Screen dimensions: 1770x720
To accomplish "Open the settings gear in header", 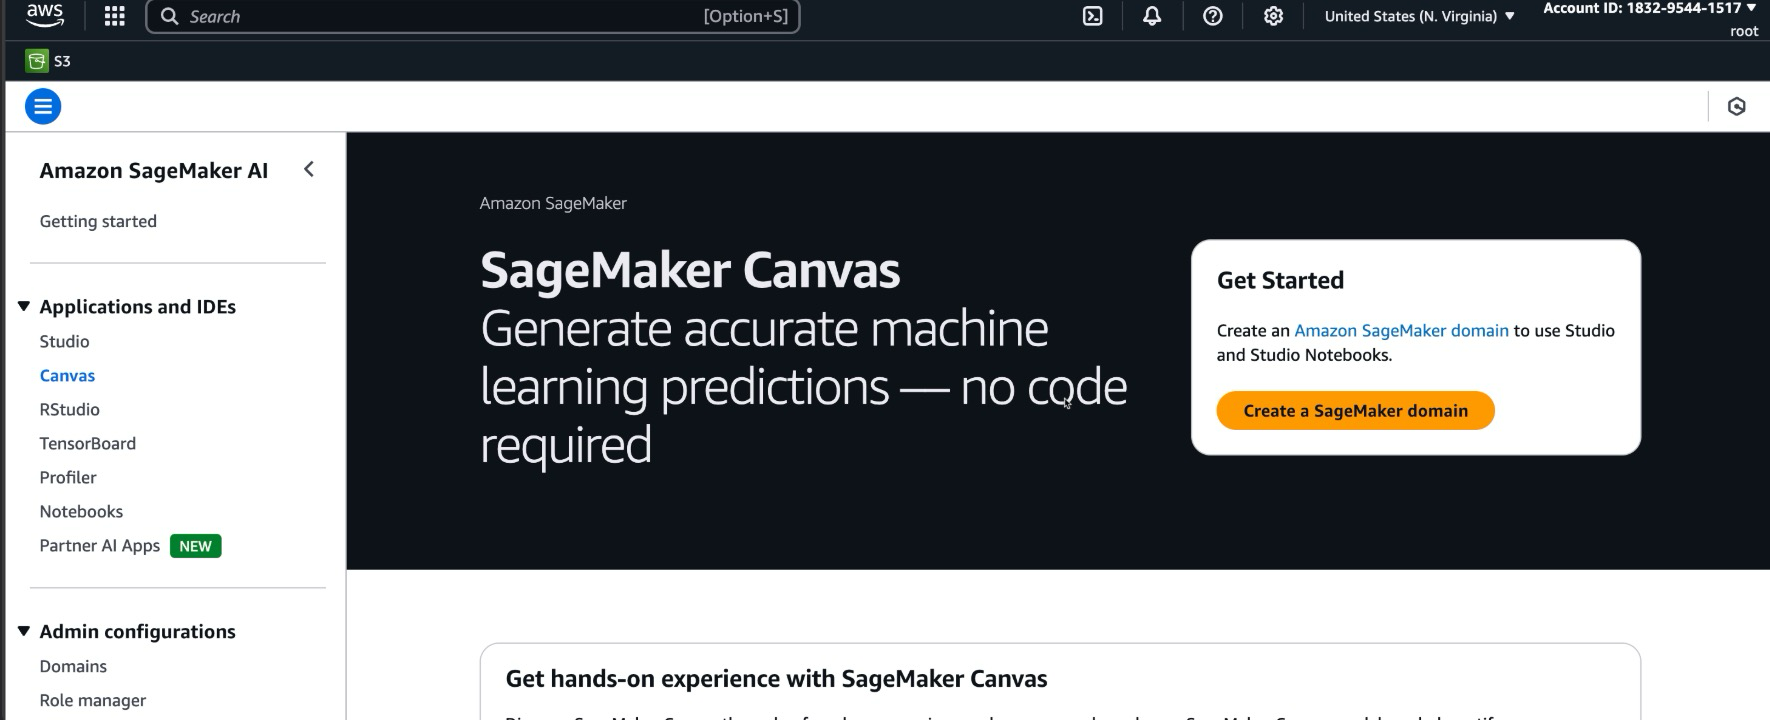I will [x=1273, y=16].
